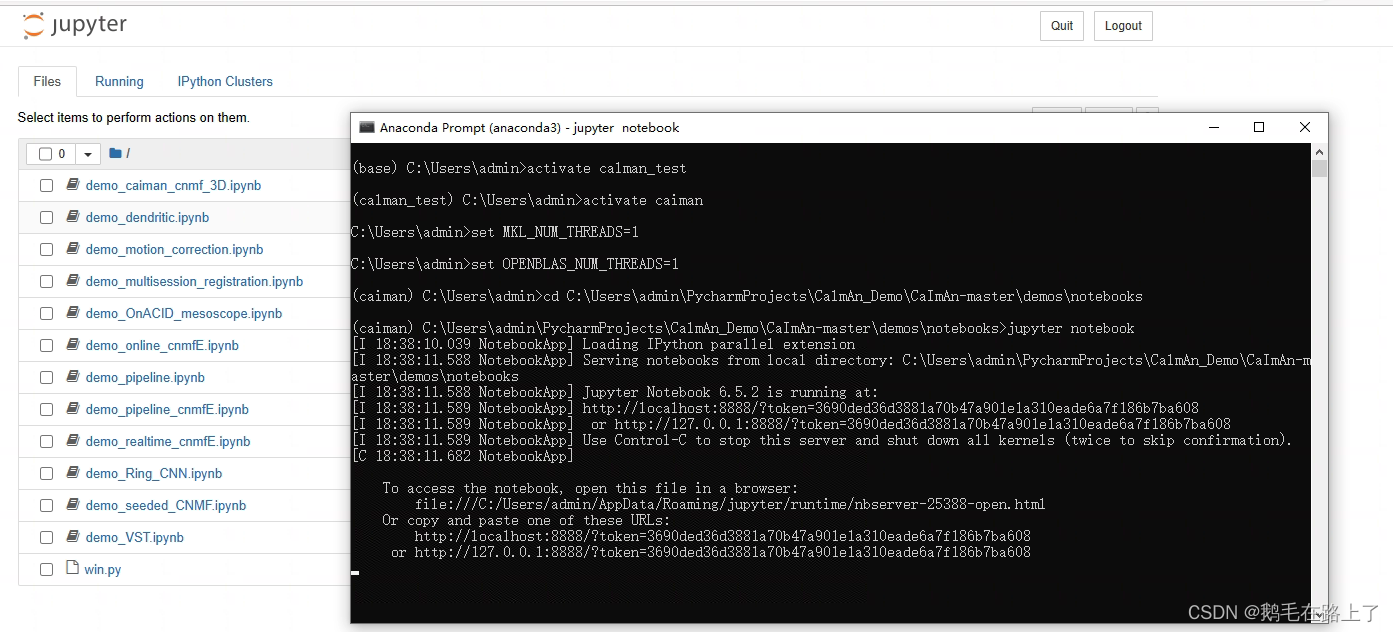Switch to the IPython Clusters tab
The image size is (1393, 632).
pyautogui.click(x=225, y=81)
